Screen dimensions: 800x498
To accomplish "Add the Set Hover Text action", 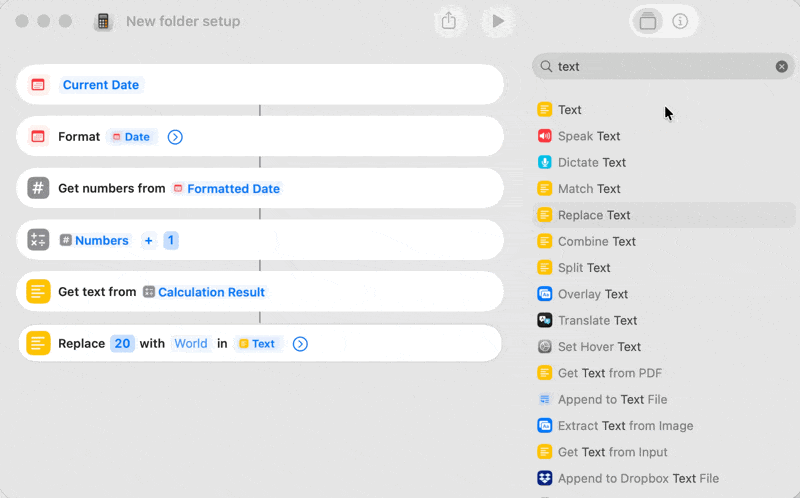I will click(663, 346).
